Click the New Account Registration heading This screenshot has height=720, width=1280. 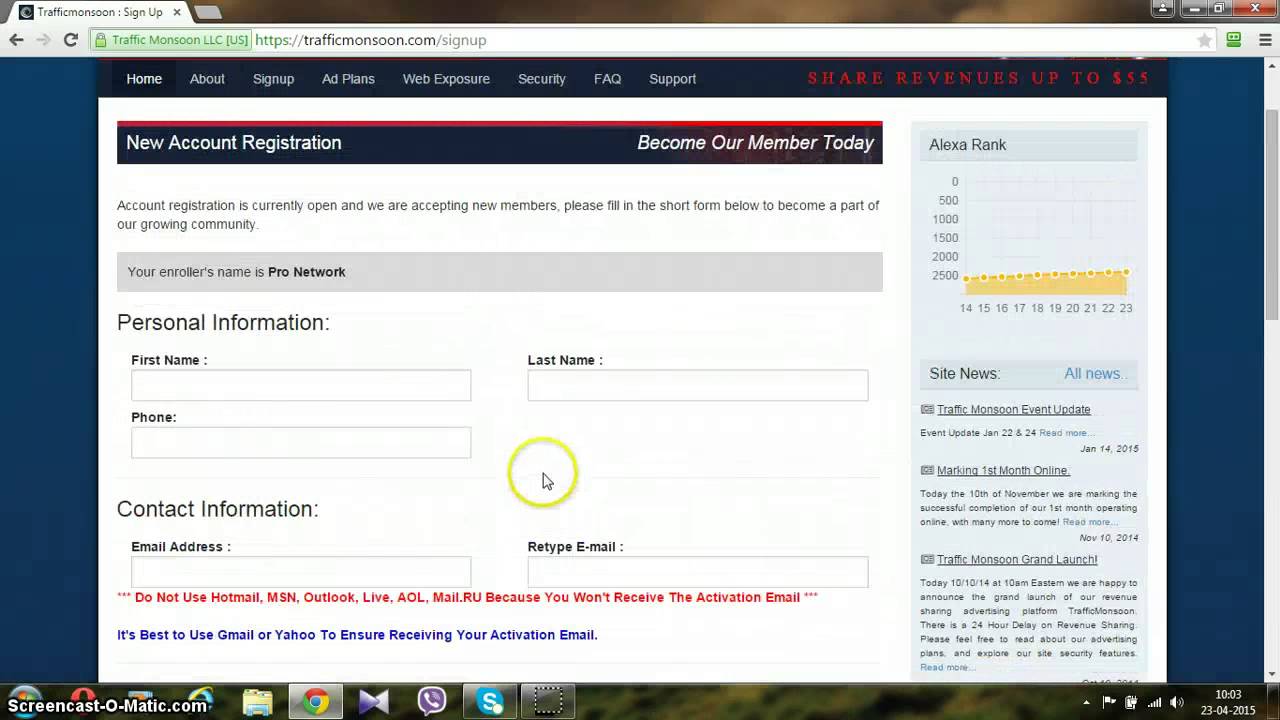coord(234,143)
